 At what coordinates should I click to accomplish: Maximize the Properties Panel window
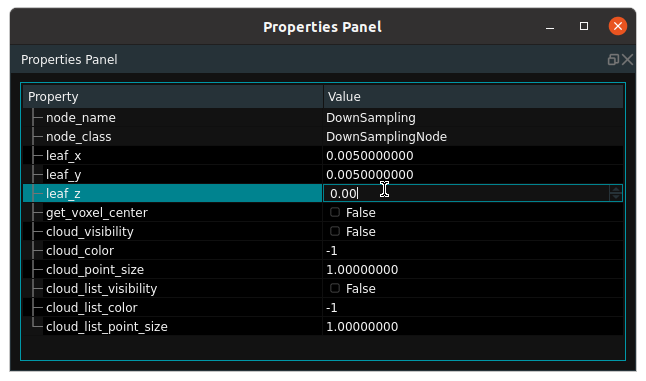pos(584,26)
